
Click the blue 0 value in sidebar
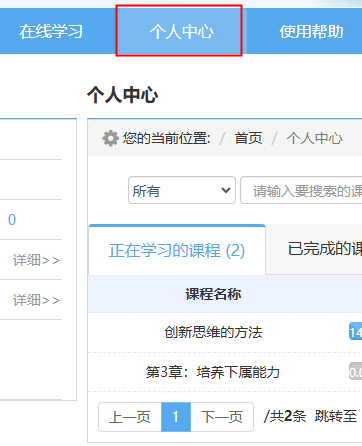coord(12,220)
